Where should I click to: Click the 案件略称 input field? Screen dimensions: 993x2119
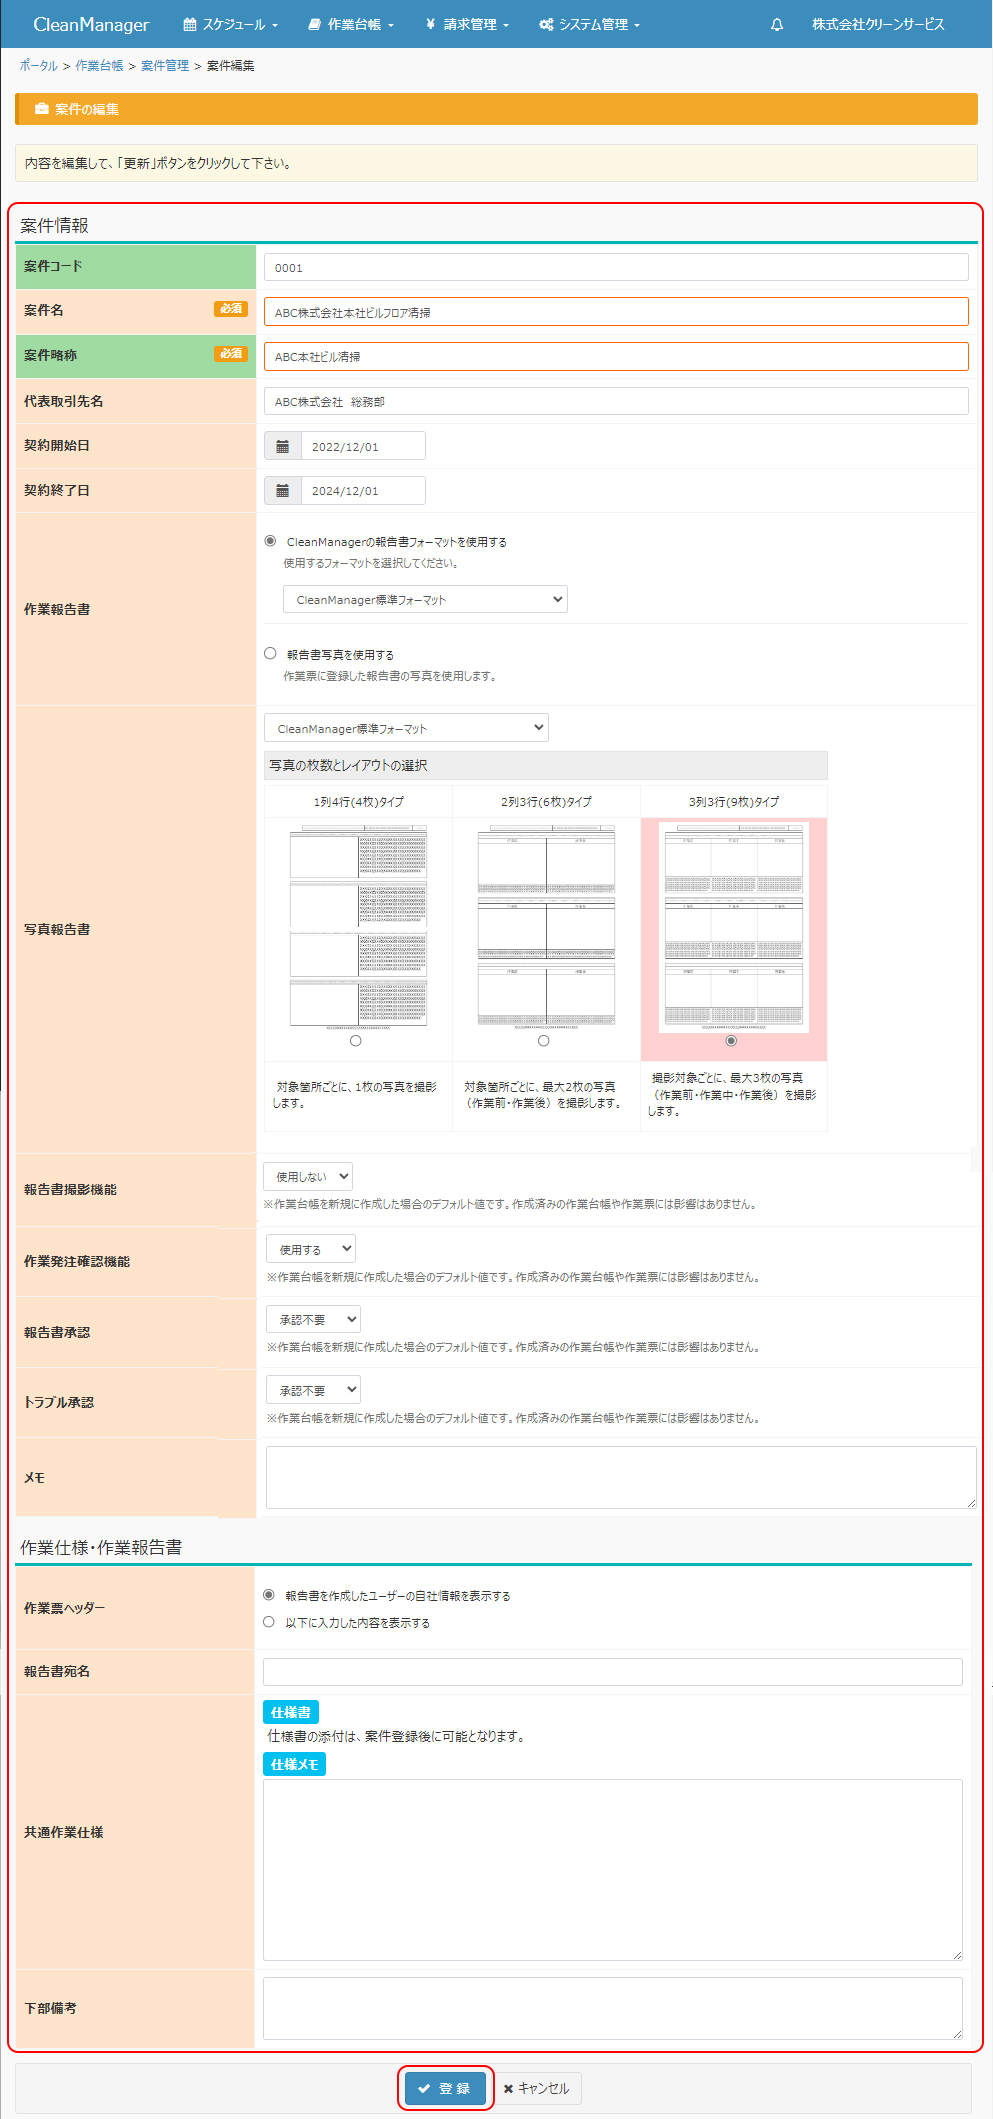(616, 356)
